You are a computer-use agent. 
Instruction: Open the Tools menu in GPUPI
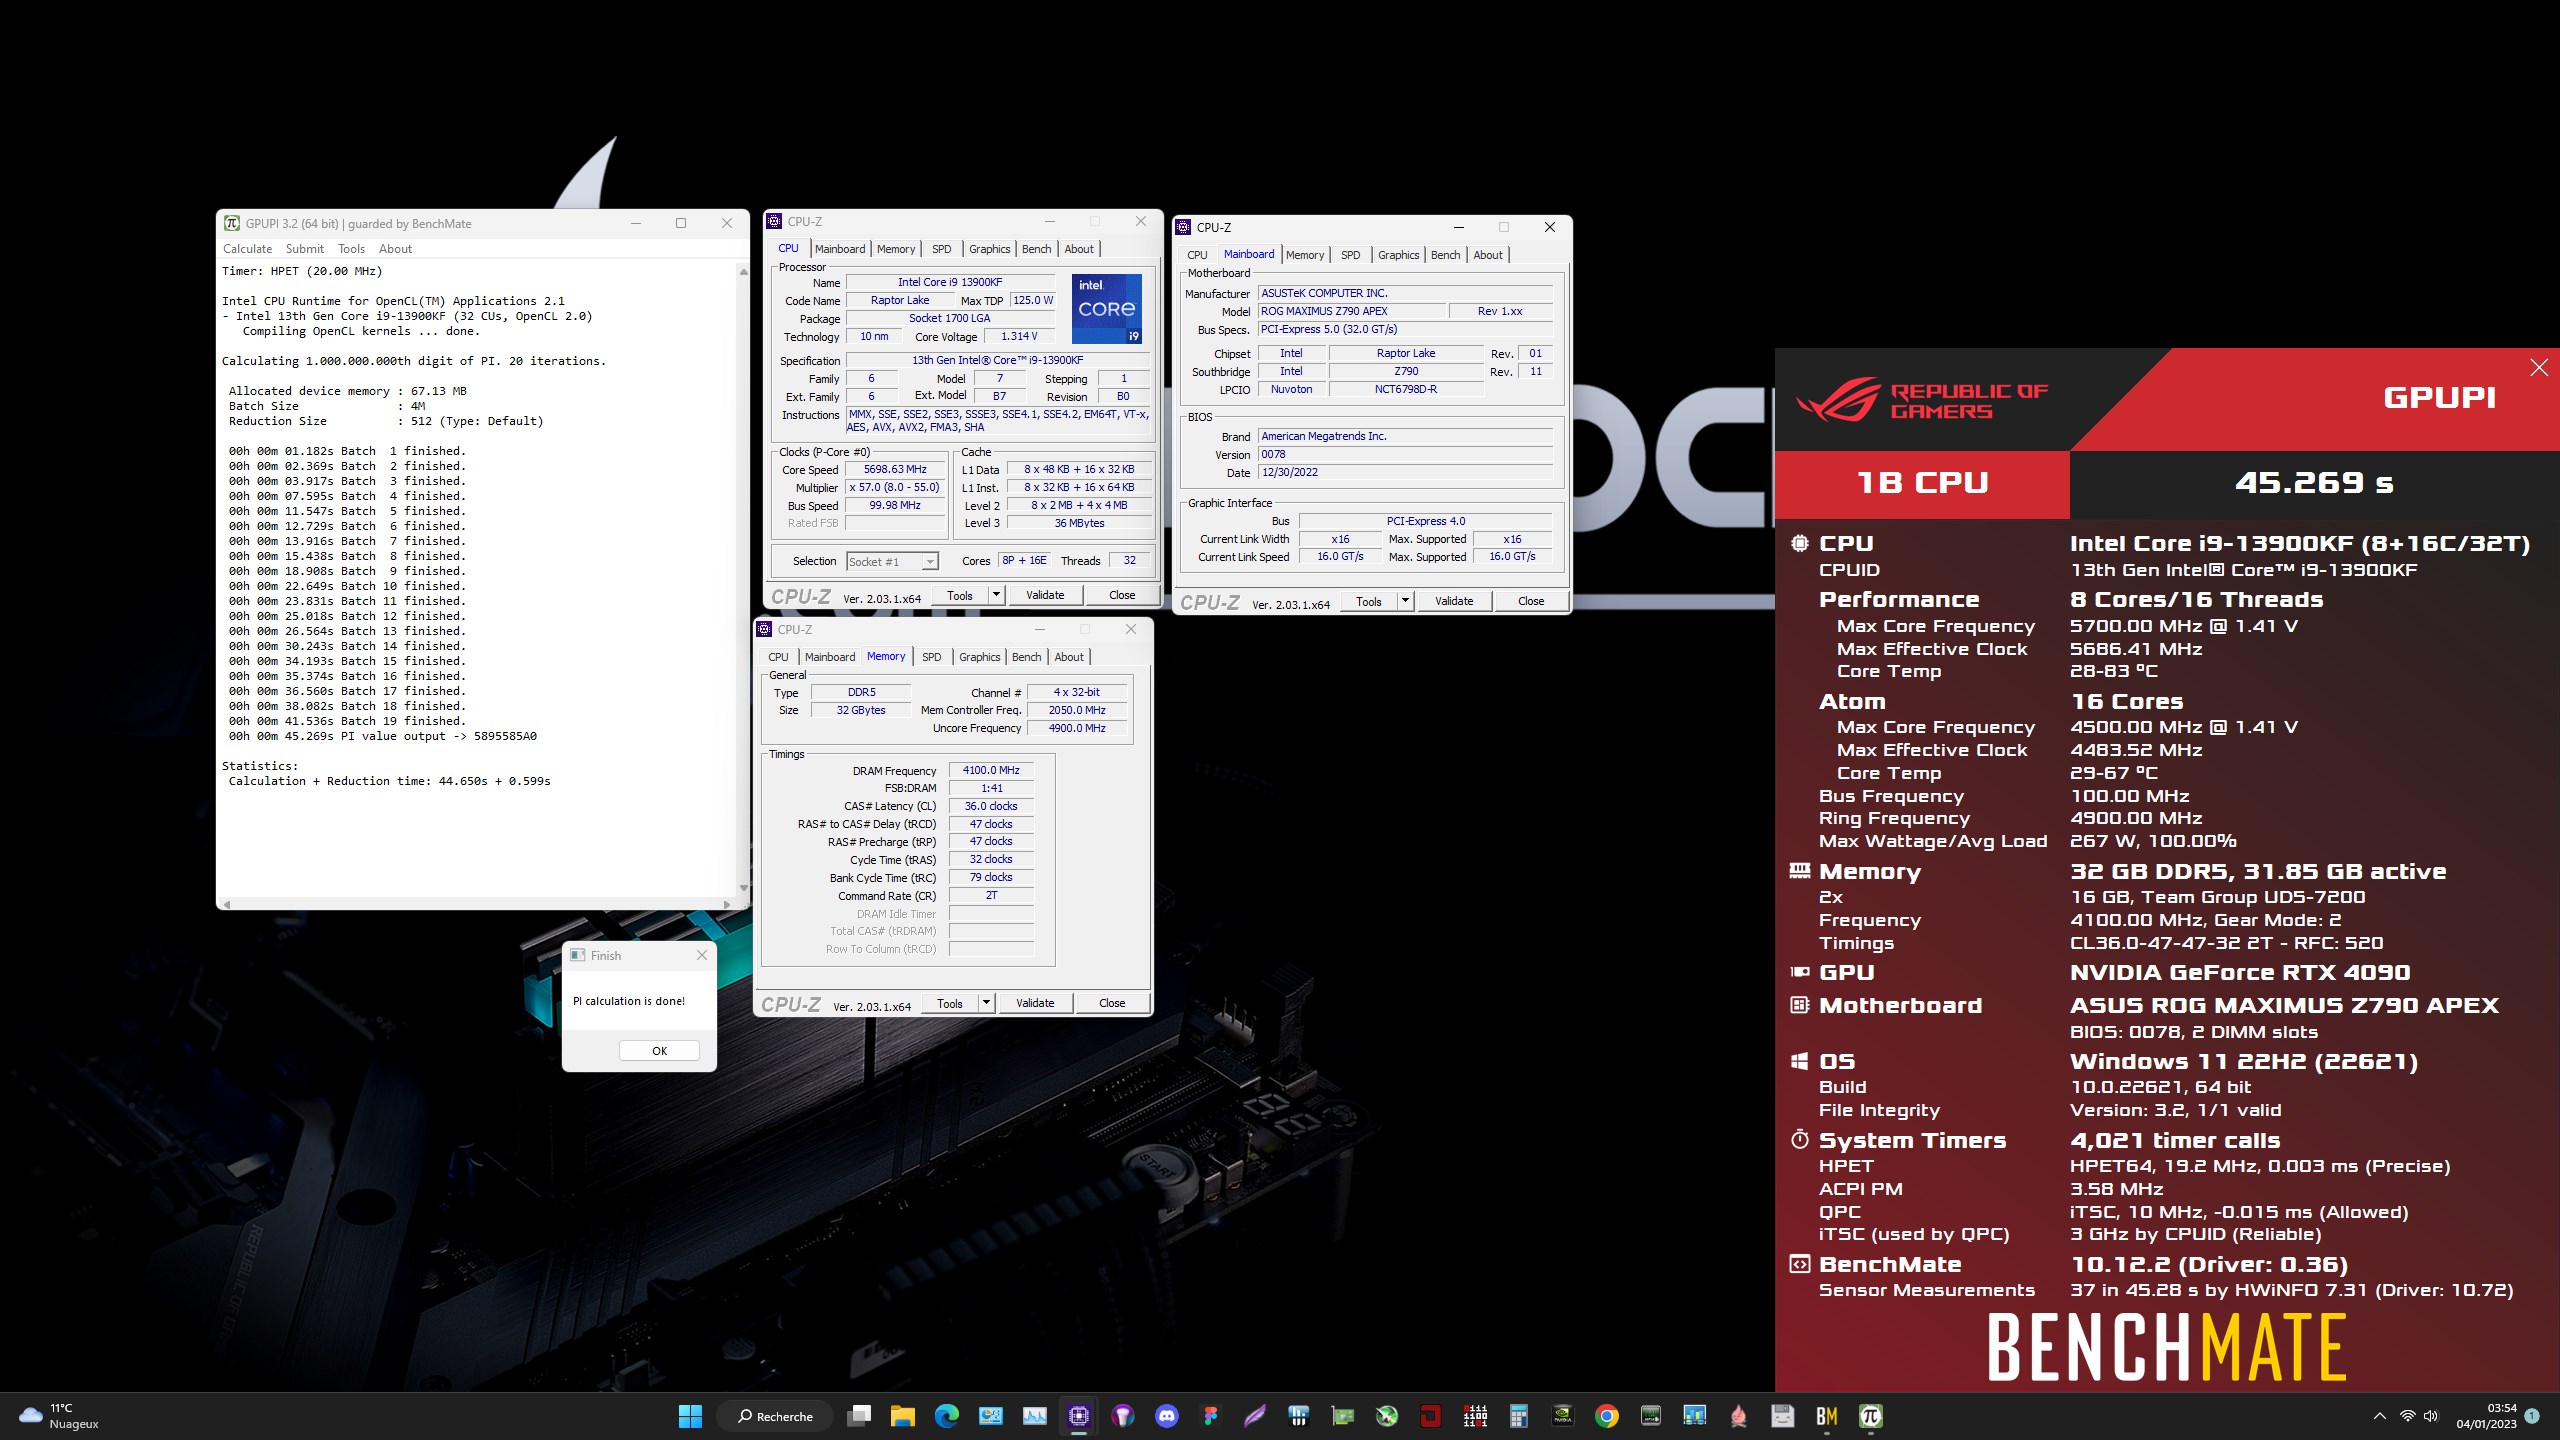pos(351,249)
